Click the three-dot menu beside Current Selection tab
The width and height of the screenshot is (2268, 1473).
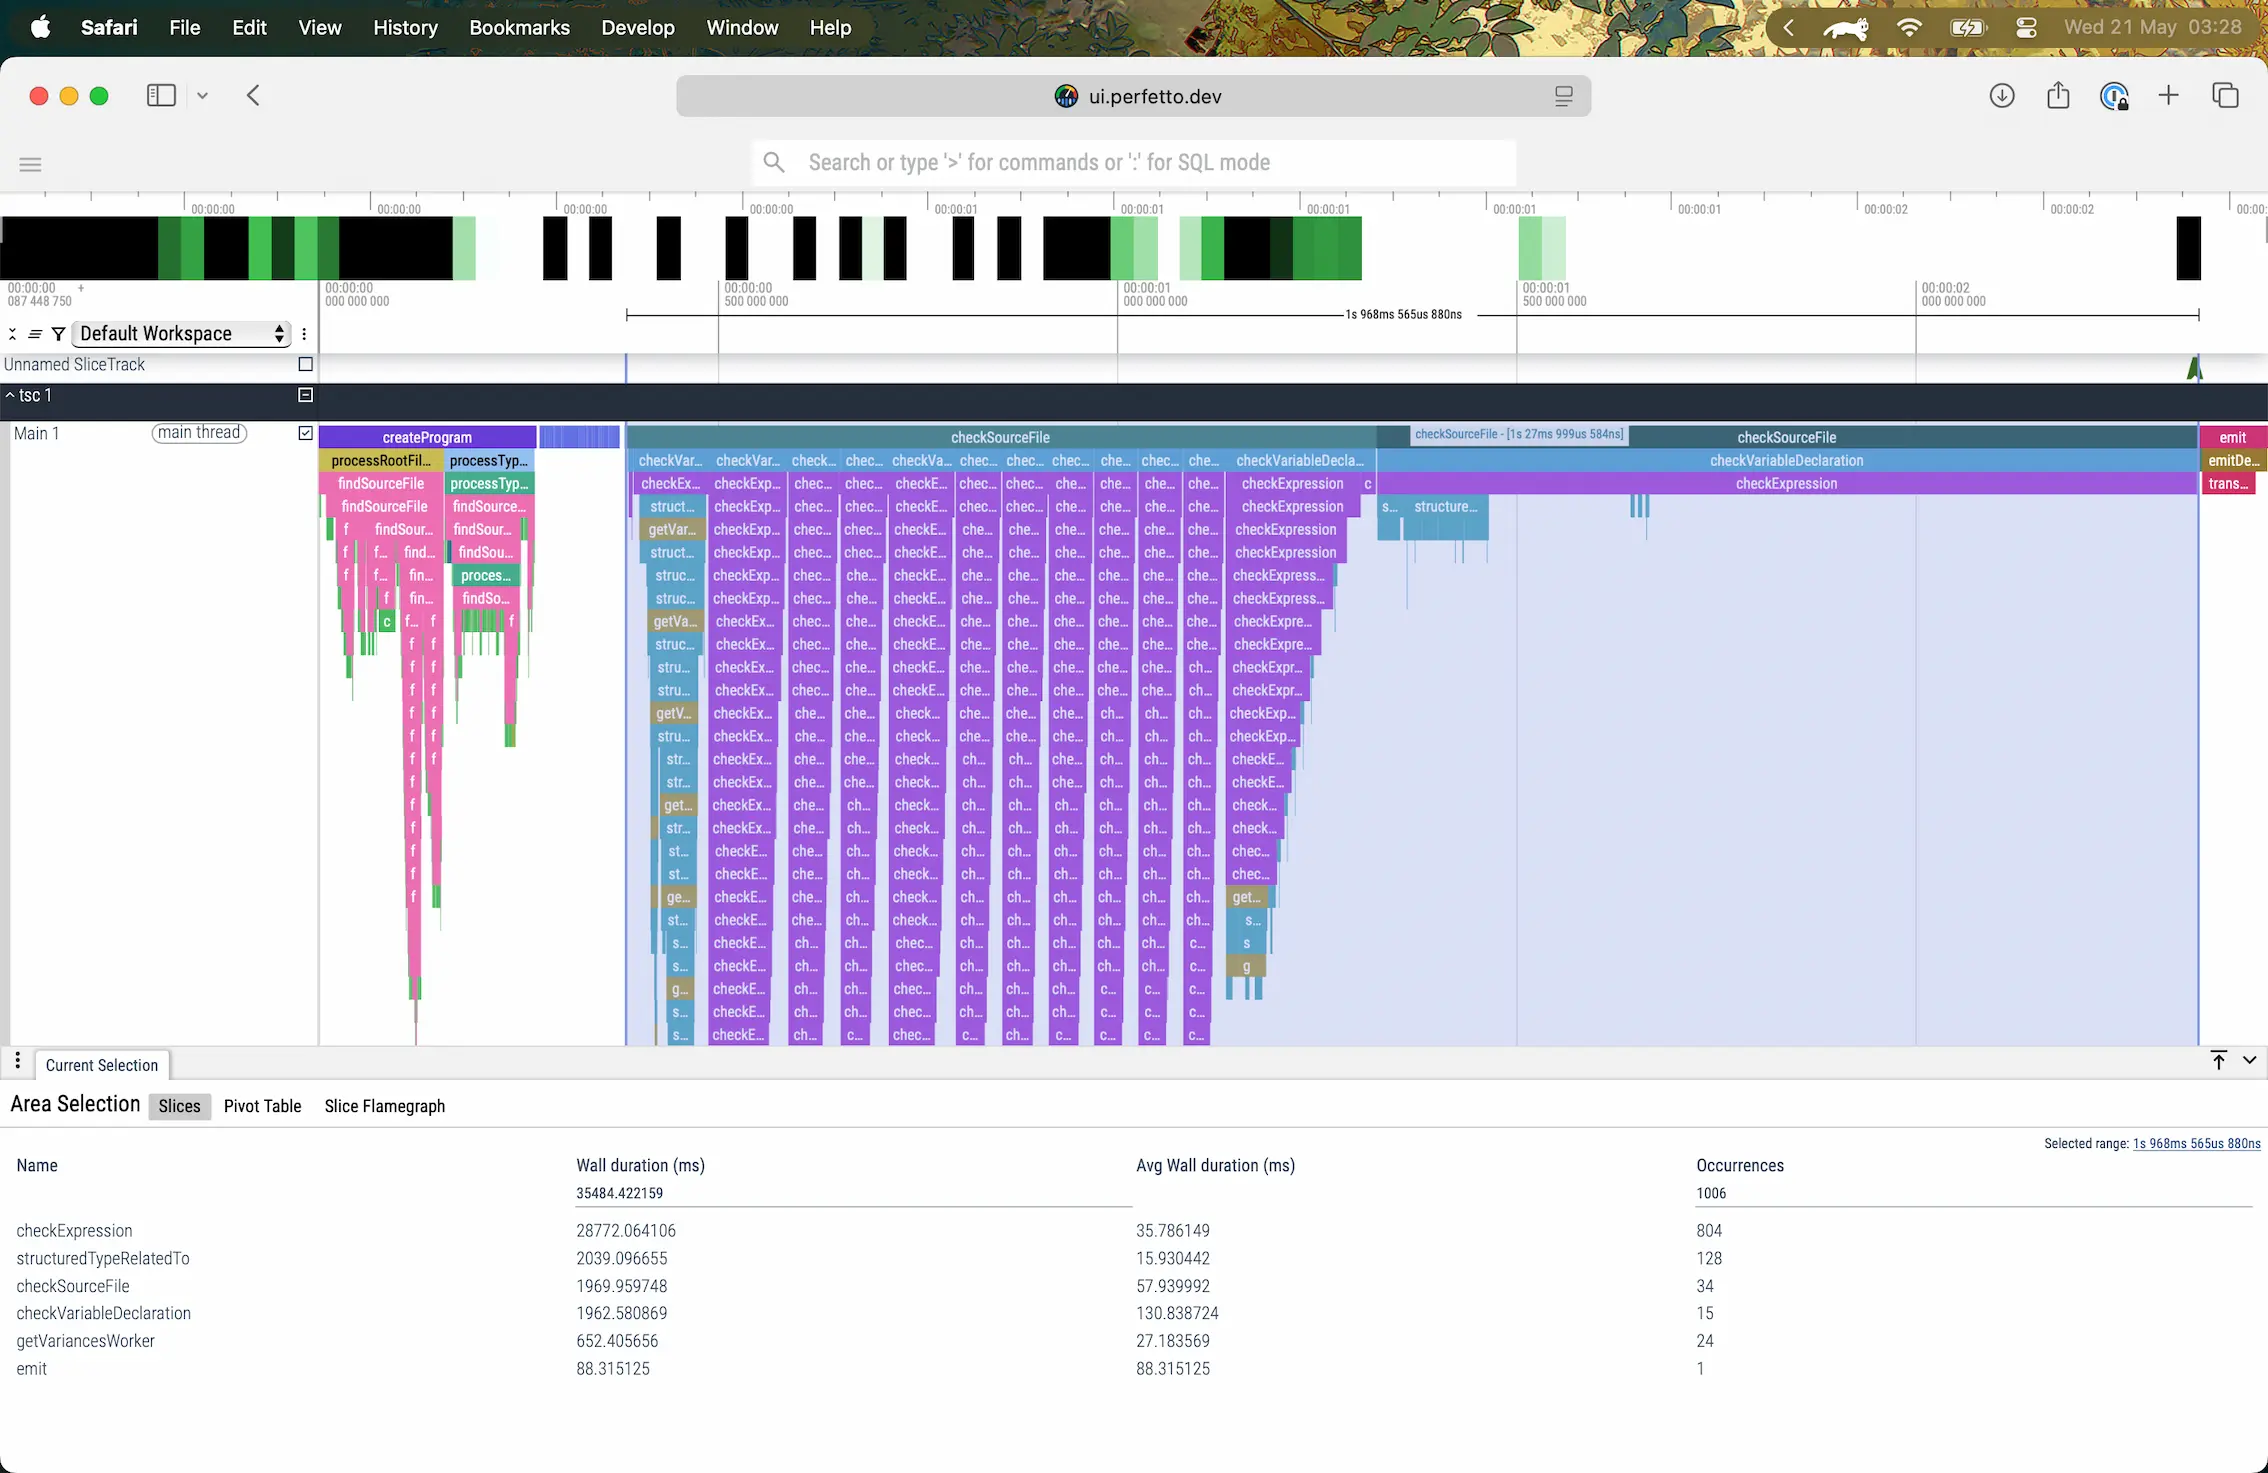point(18,1061)
